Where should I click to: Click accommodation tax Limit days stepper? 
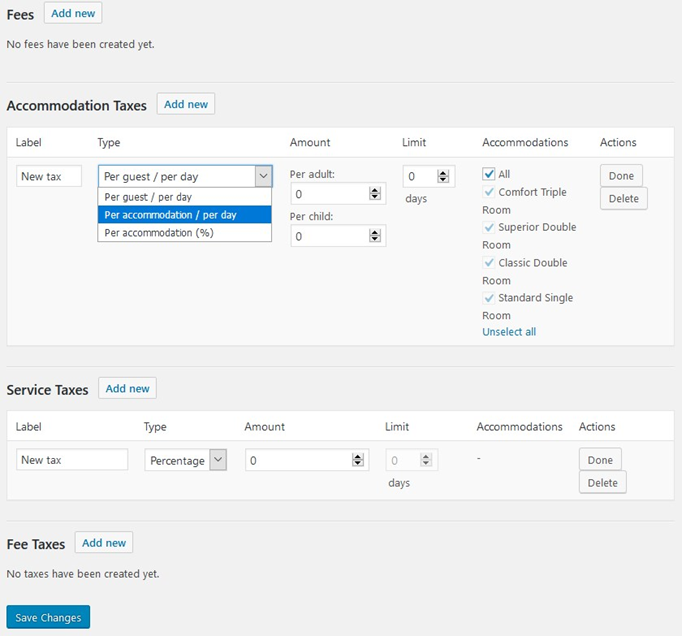coord(443,176)
